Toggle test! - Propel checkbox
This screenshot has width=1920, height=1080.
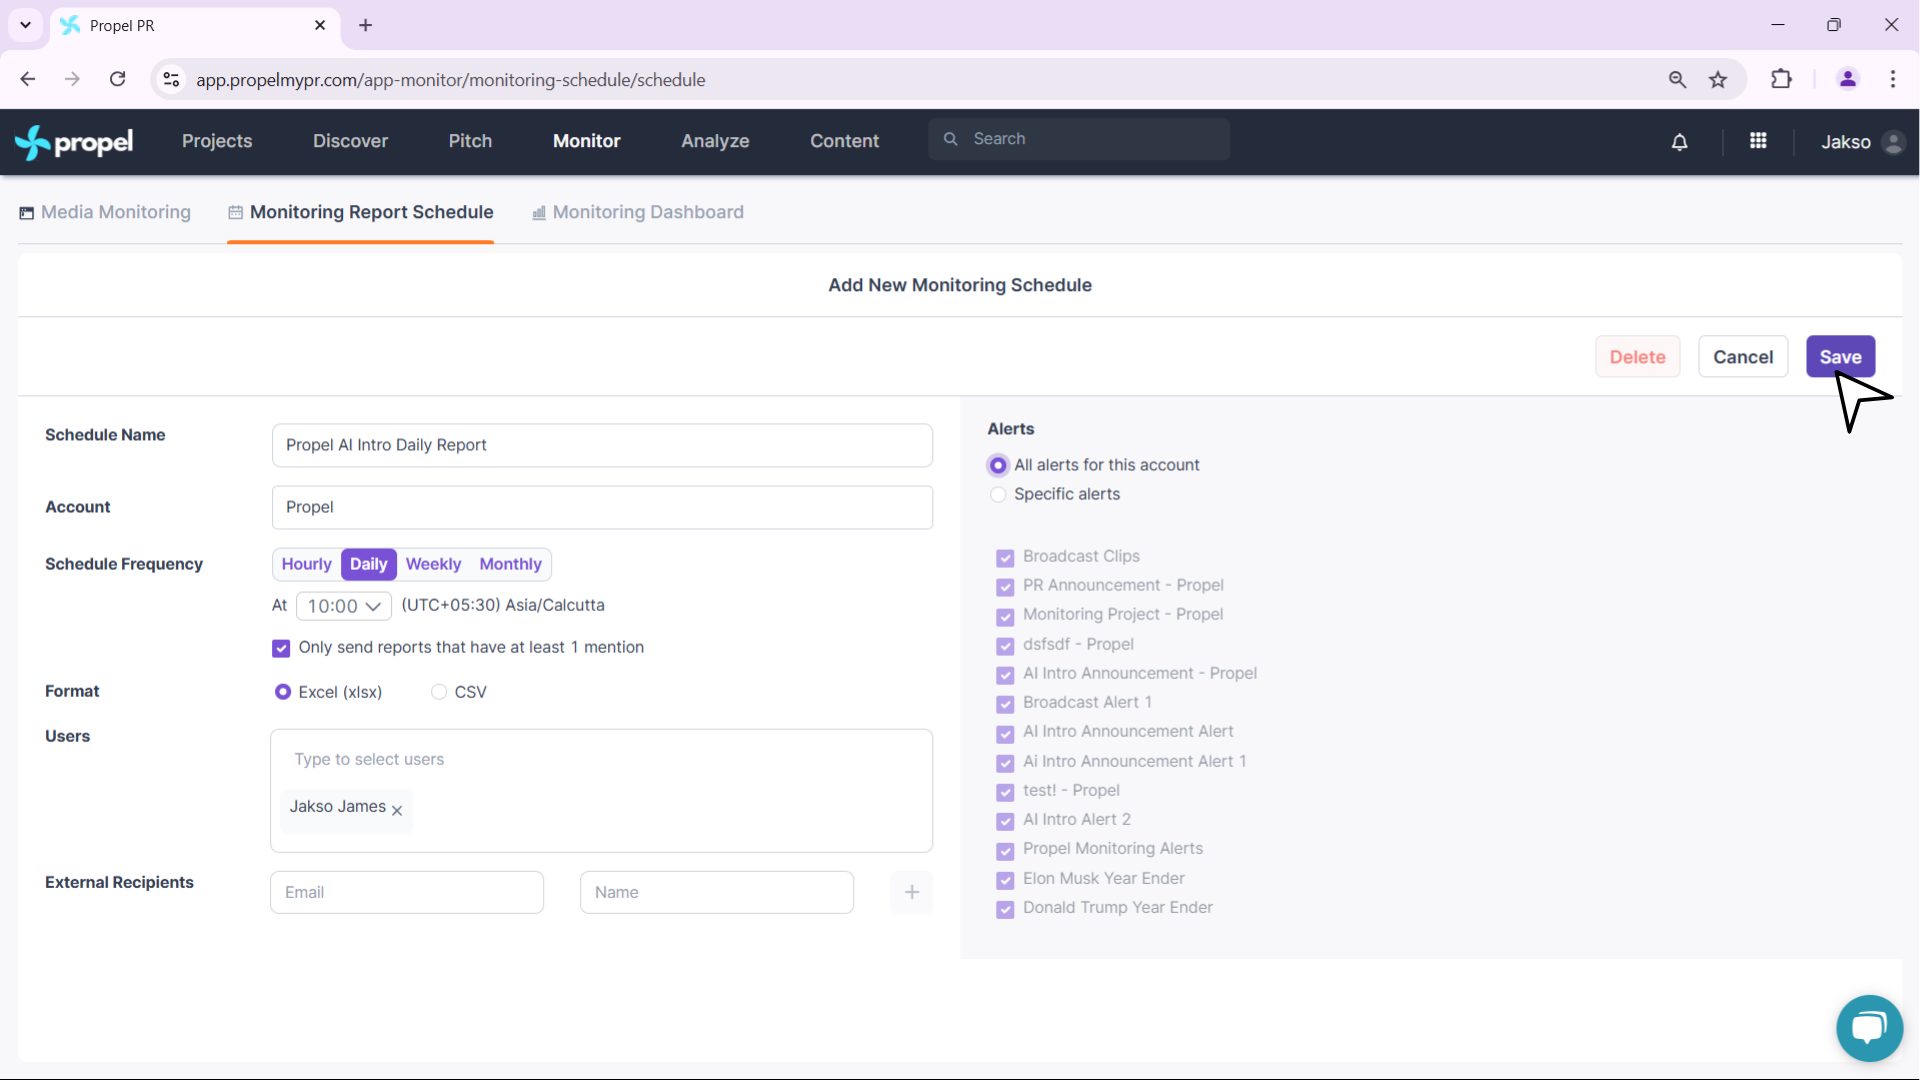[x=1005, y=792]
